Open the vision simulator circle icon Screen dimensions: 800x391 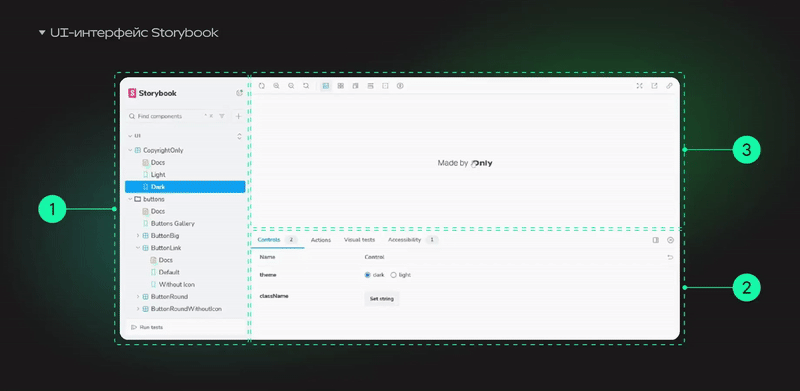[x=400, y=86]
